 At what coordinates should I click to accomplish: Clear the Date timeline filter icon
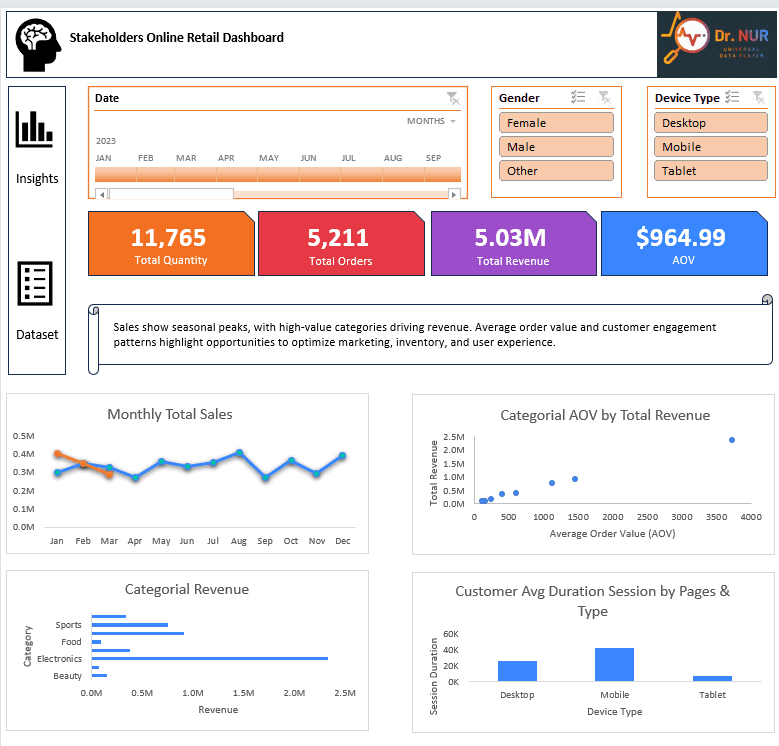[x=453, y=98]
